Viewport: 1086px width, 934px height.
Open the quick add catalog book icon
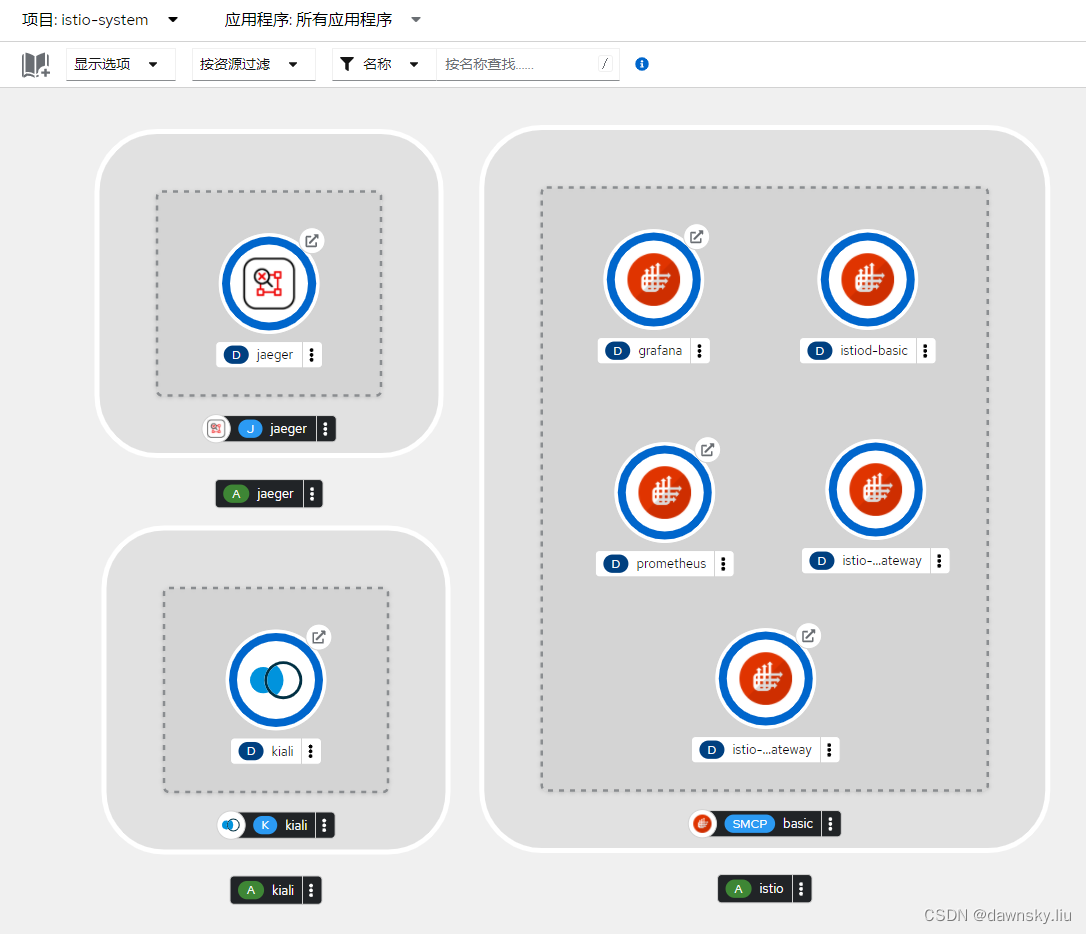coord(35,64)
